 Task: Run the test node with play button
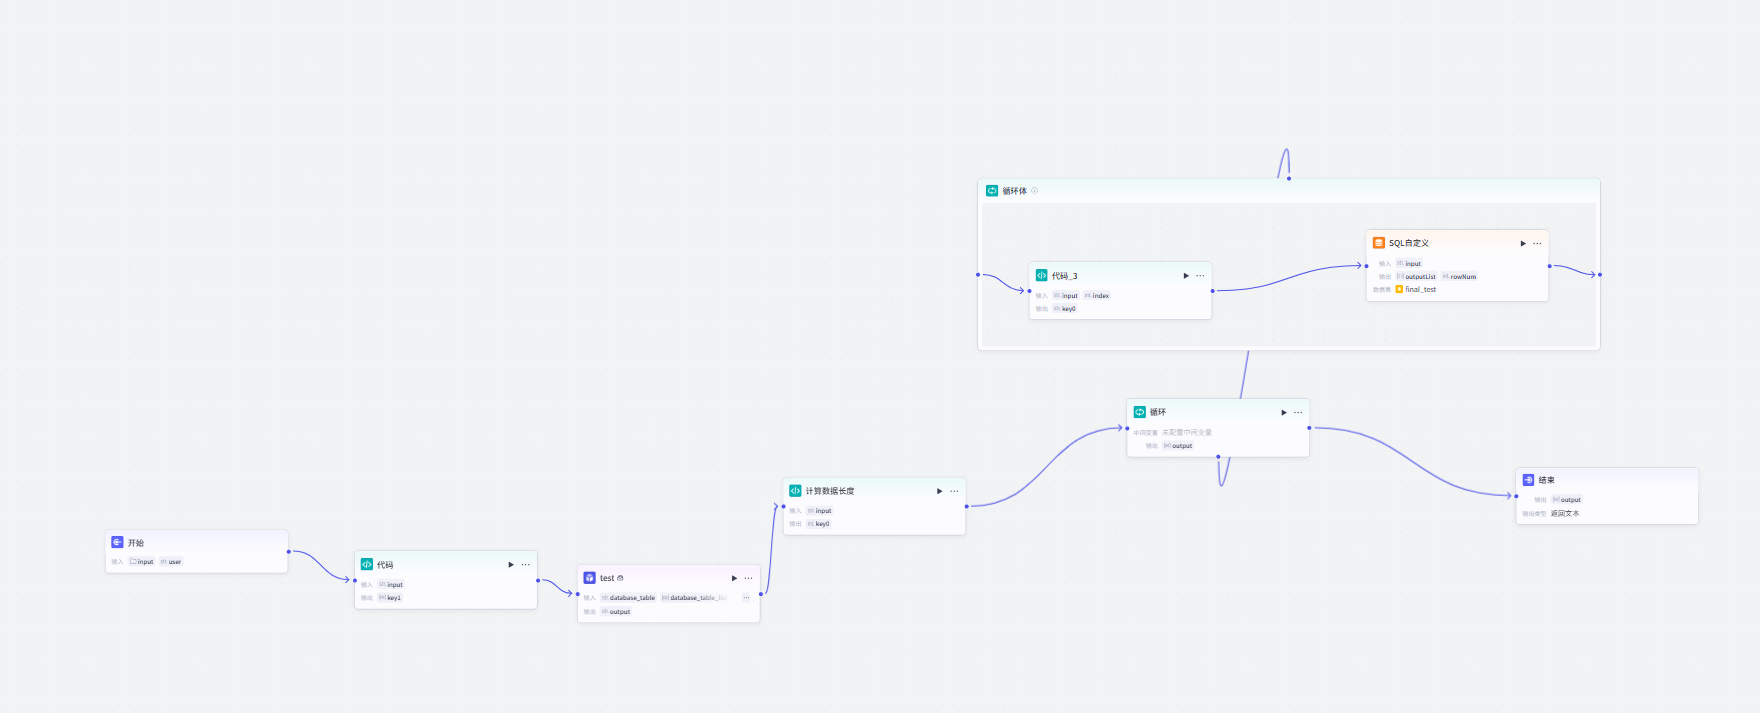pyautogui.click(x=734, y=578)
